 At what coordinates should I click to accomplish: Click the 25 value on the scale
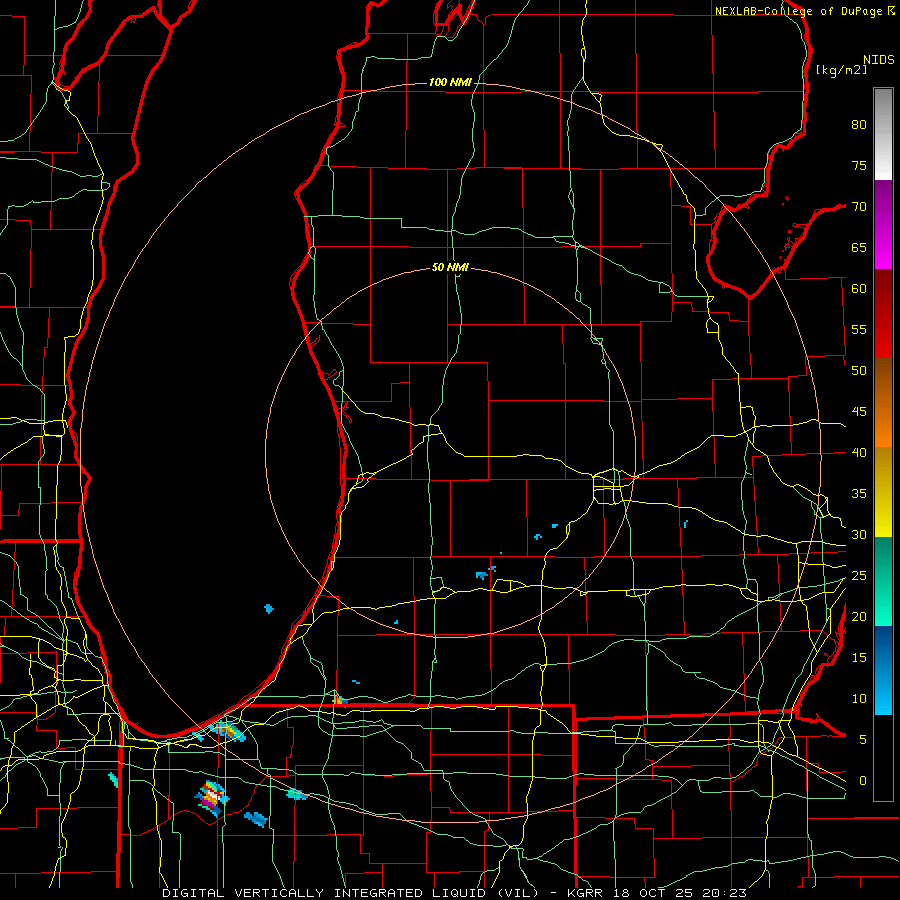[859, 576]
